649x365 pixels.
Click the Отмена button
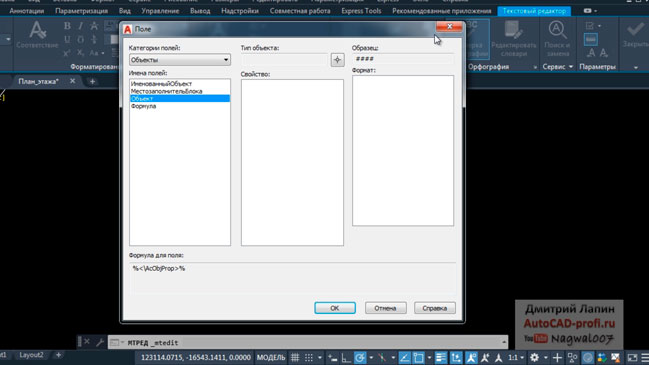tap(385, 308)
